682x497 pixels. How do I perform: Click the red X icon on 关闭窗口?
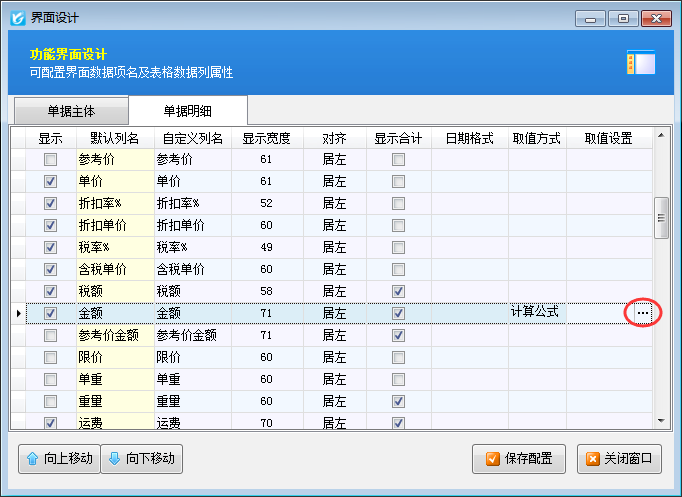click(x=595, y=459)
